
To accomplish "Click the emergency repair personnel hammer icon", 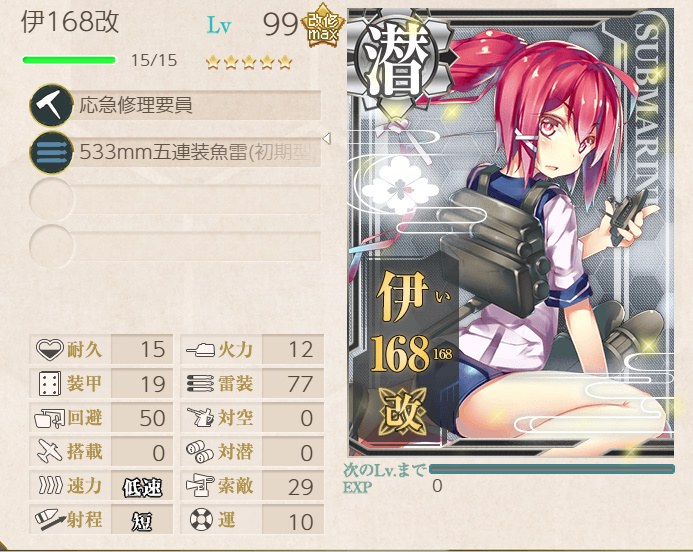I will (51, 105).
